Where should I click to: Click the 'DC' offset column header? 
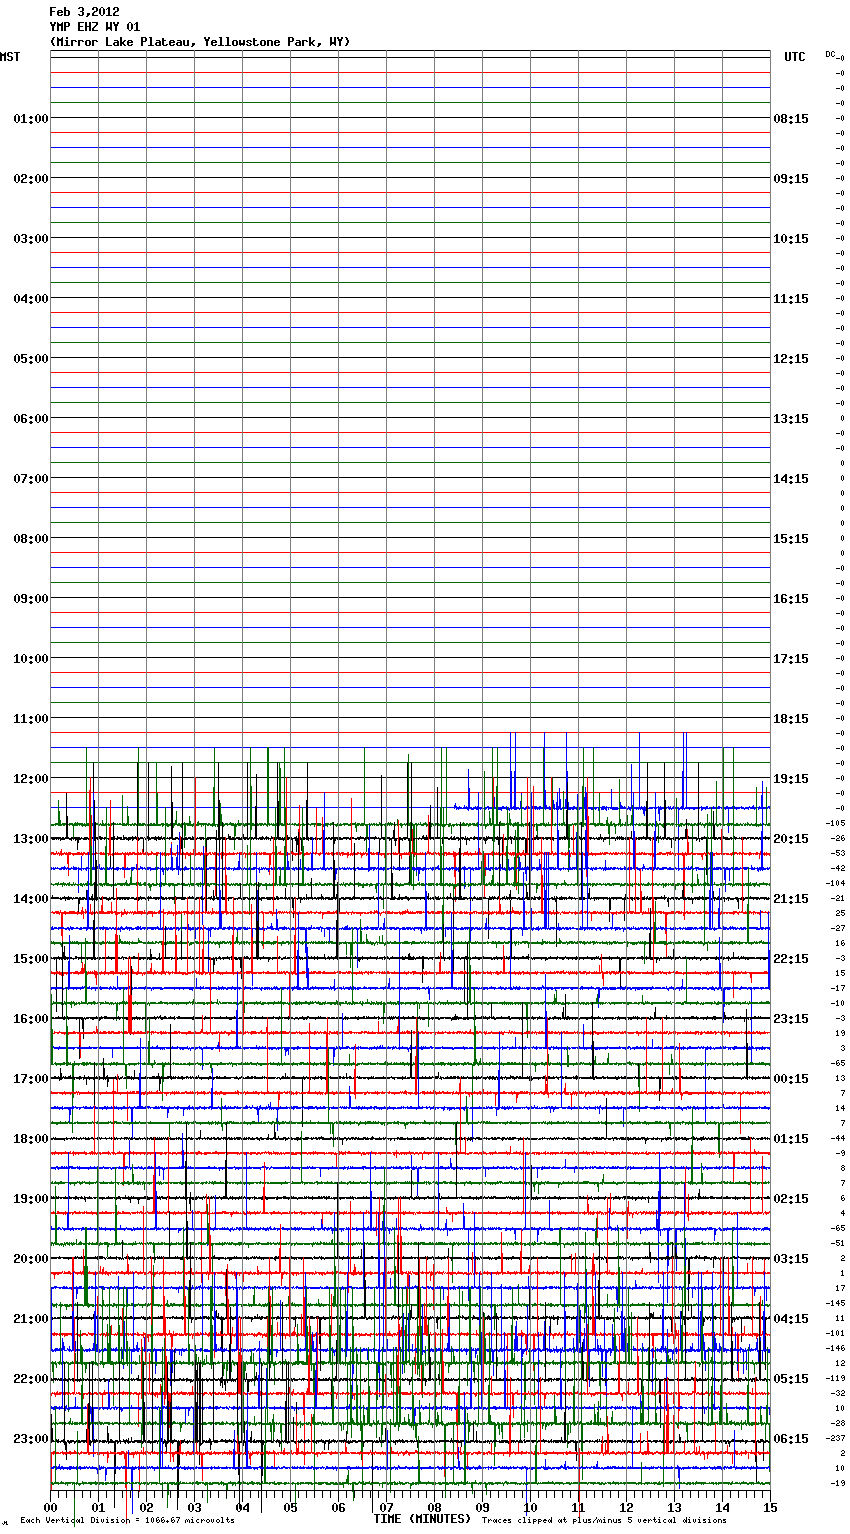832,55
